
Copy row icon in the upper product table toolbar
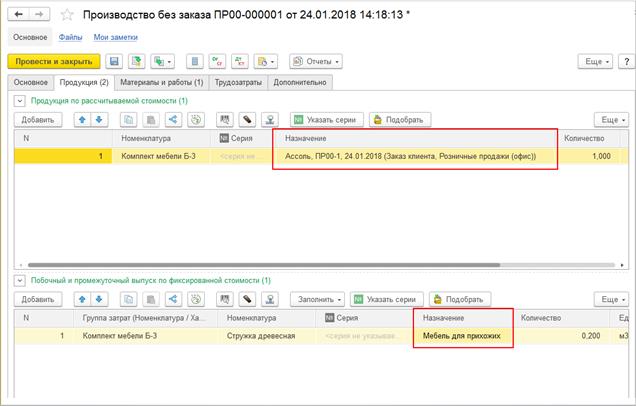point(129,120)
